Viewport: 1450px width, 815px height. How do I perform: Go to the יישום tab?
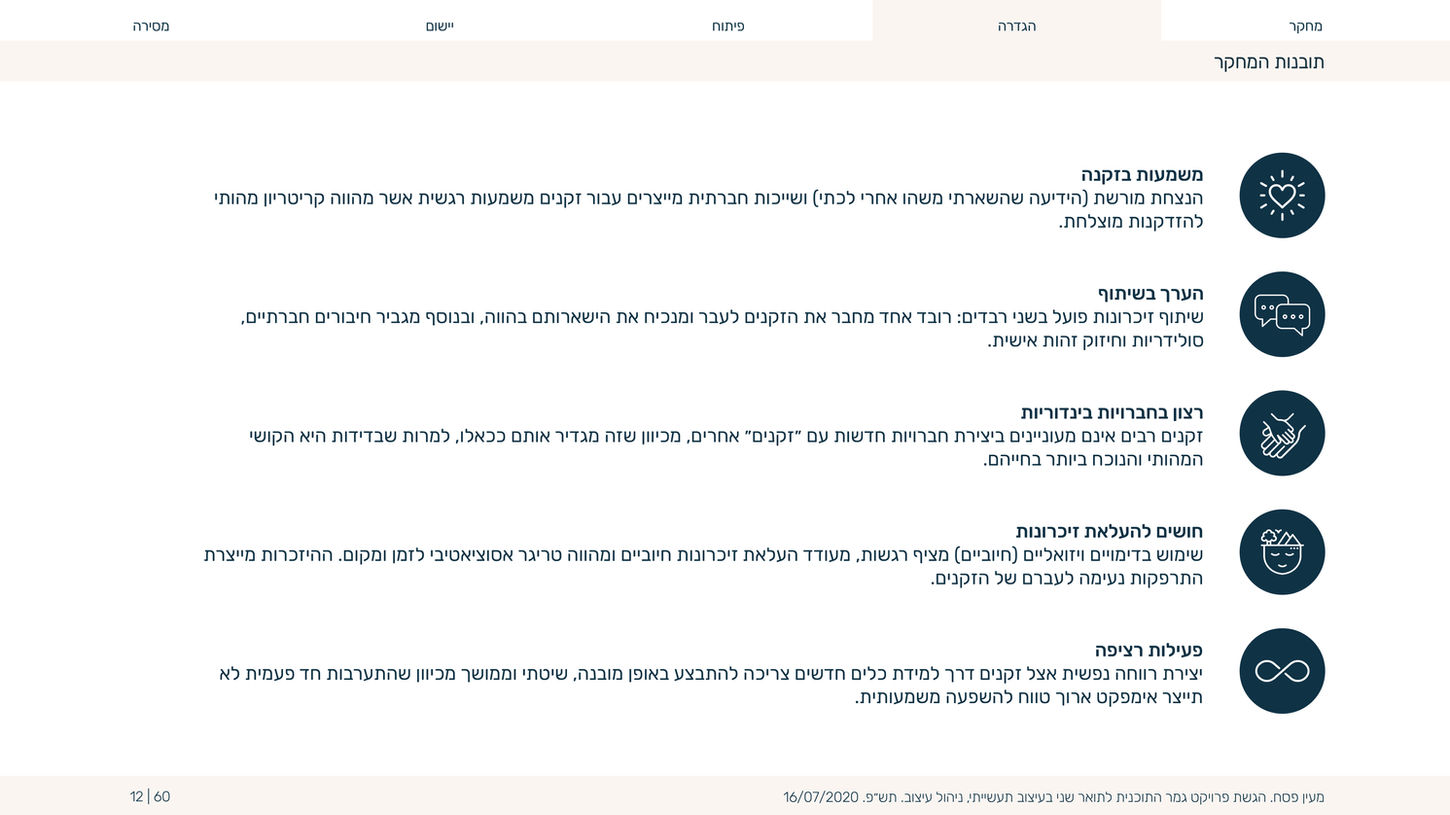440,26
